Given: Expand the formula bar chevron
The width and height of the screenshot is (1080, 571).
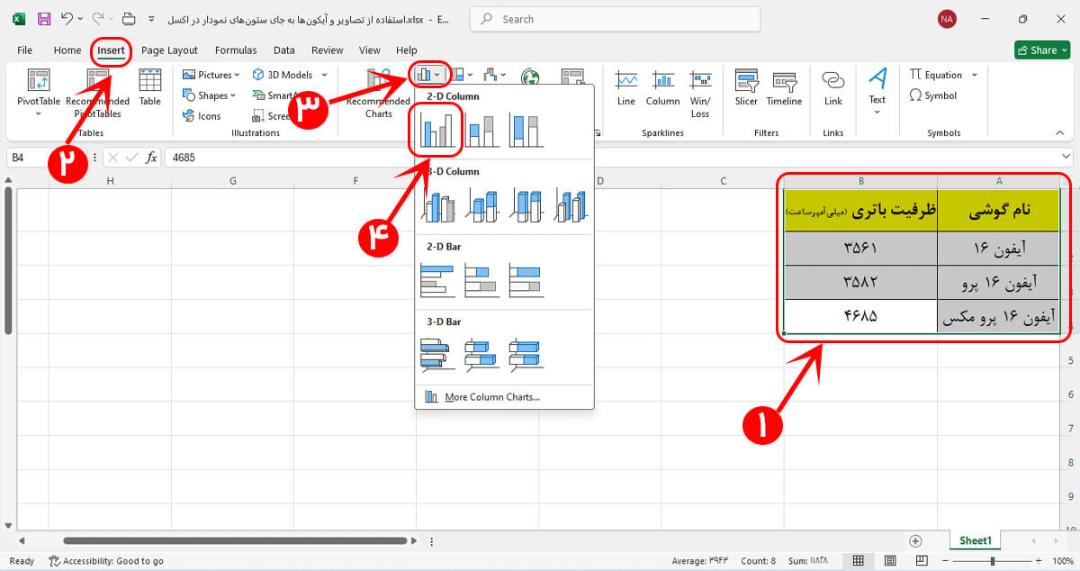Looking at the screenshot, I should pos(1066,158).
